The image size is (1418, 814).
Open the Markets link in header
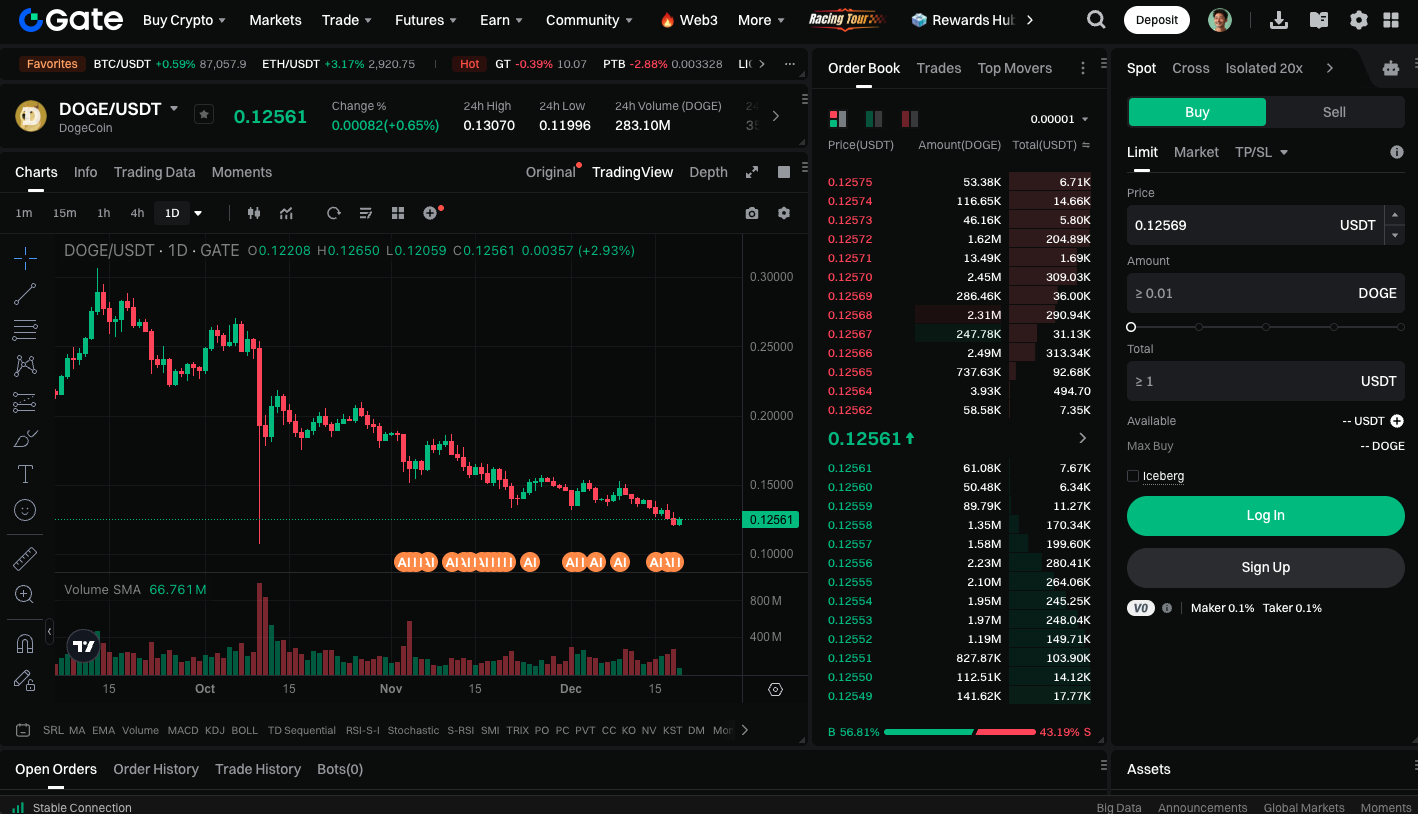(x=275, y=20)
